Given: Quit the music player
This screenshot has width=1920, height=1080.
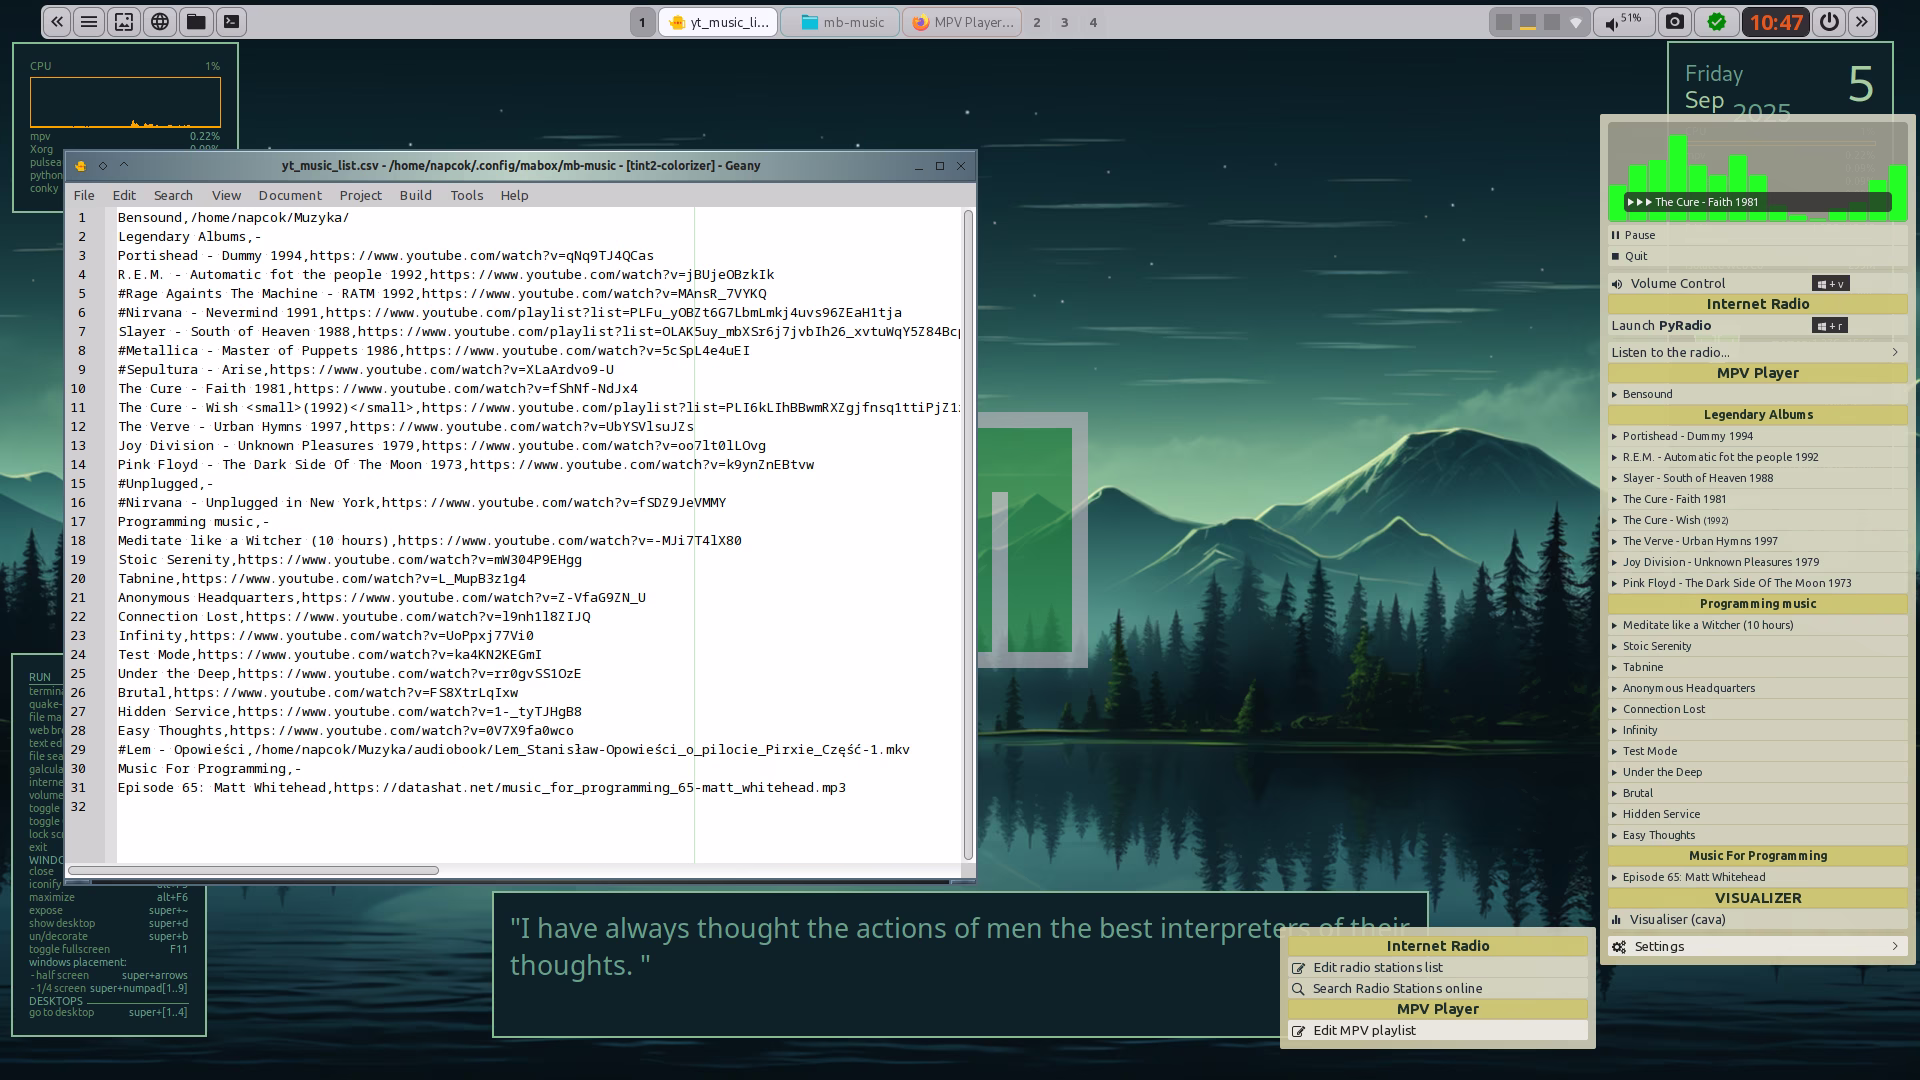Looking at the screenshot, I should click(x=1635, y=256).
